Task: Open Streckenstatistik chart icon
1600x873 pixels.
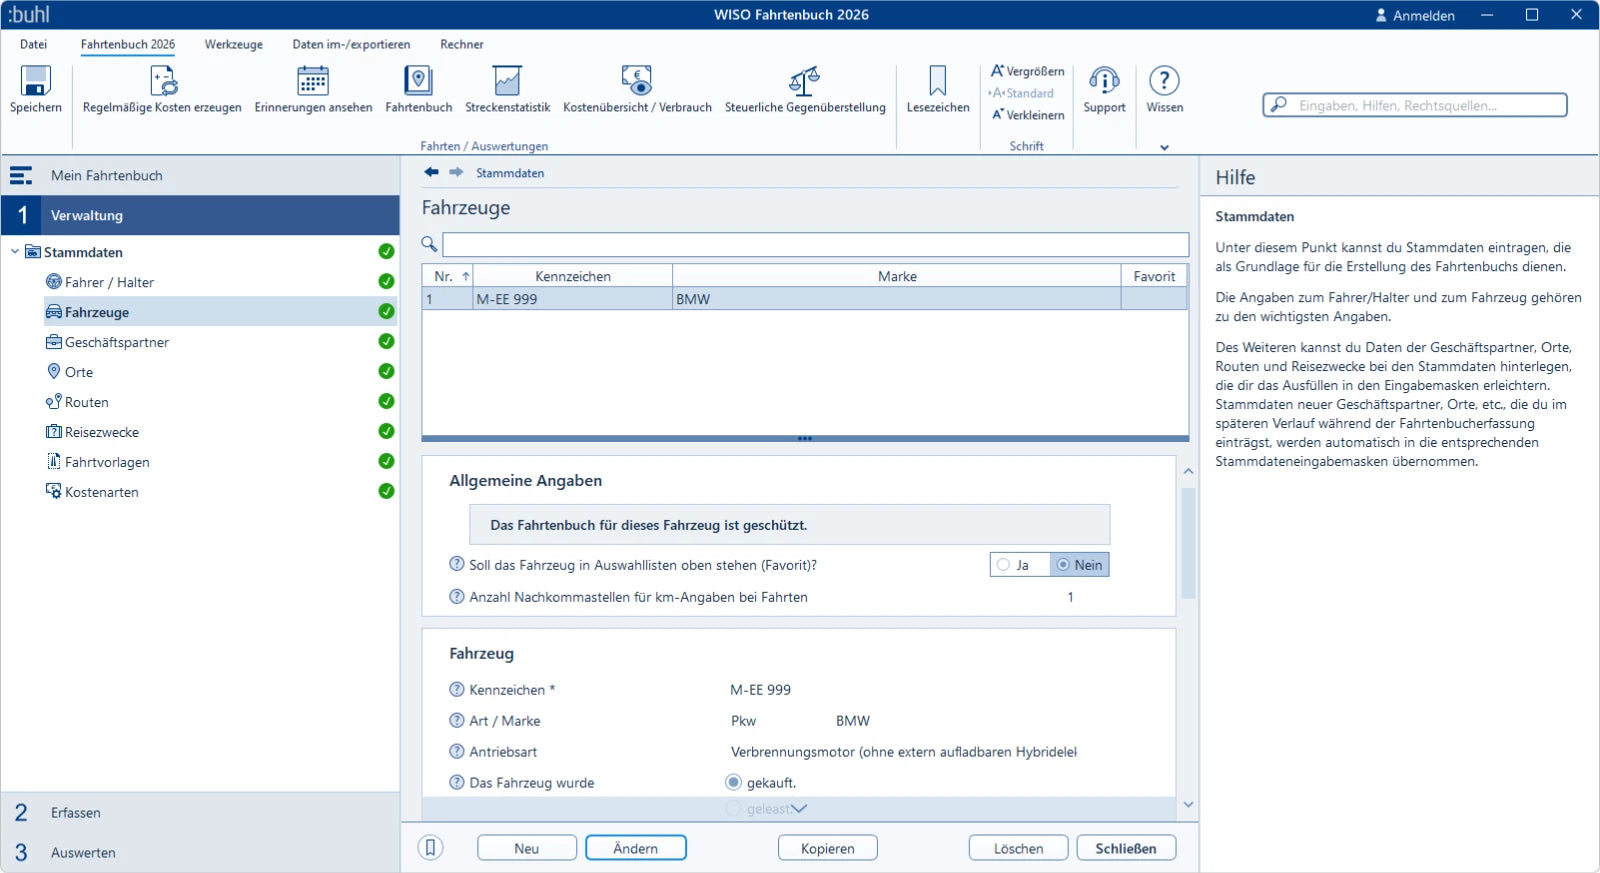Action: [507, 81]
